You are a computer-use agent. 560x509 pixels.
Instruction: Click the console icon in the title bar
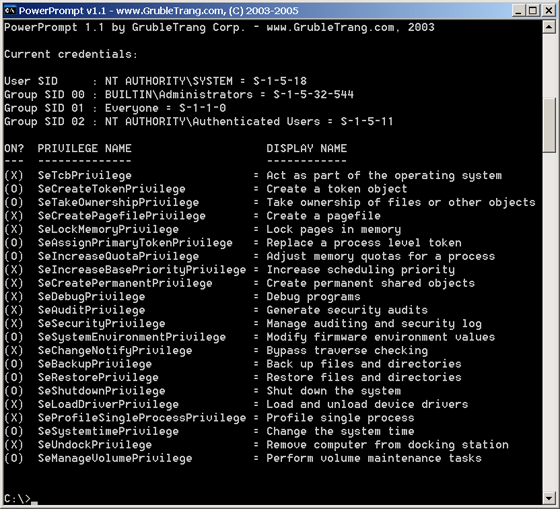coord(10,10)
